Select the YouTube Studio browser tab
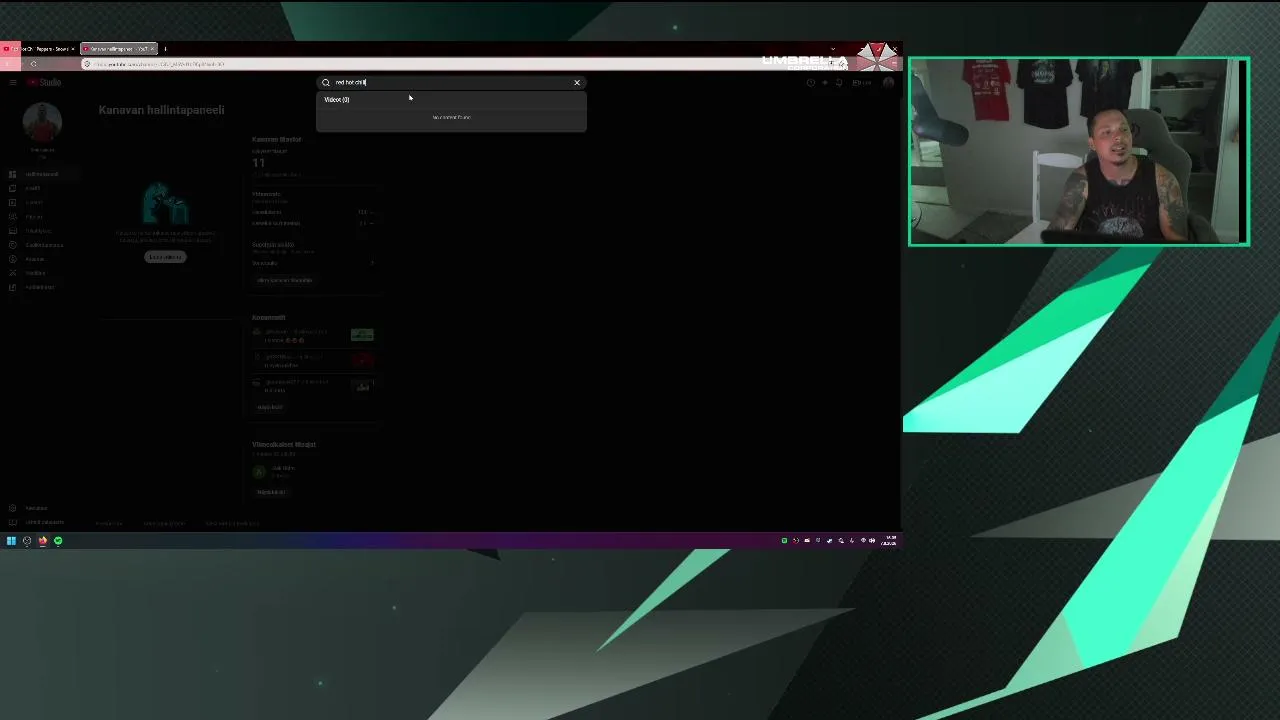The width and height of the screenshot is (1280, 720). pos(118,49)
